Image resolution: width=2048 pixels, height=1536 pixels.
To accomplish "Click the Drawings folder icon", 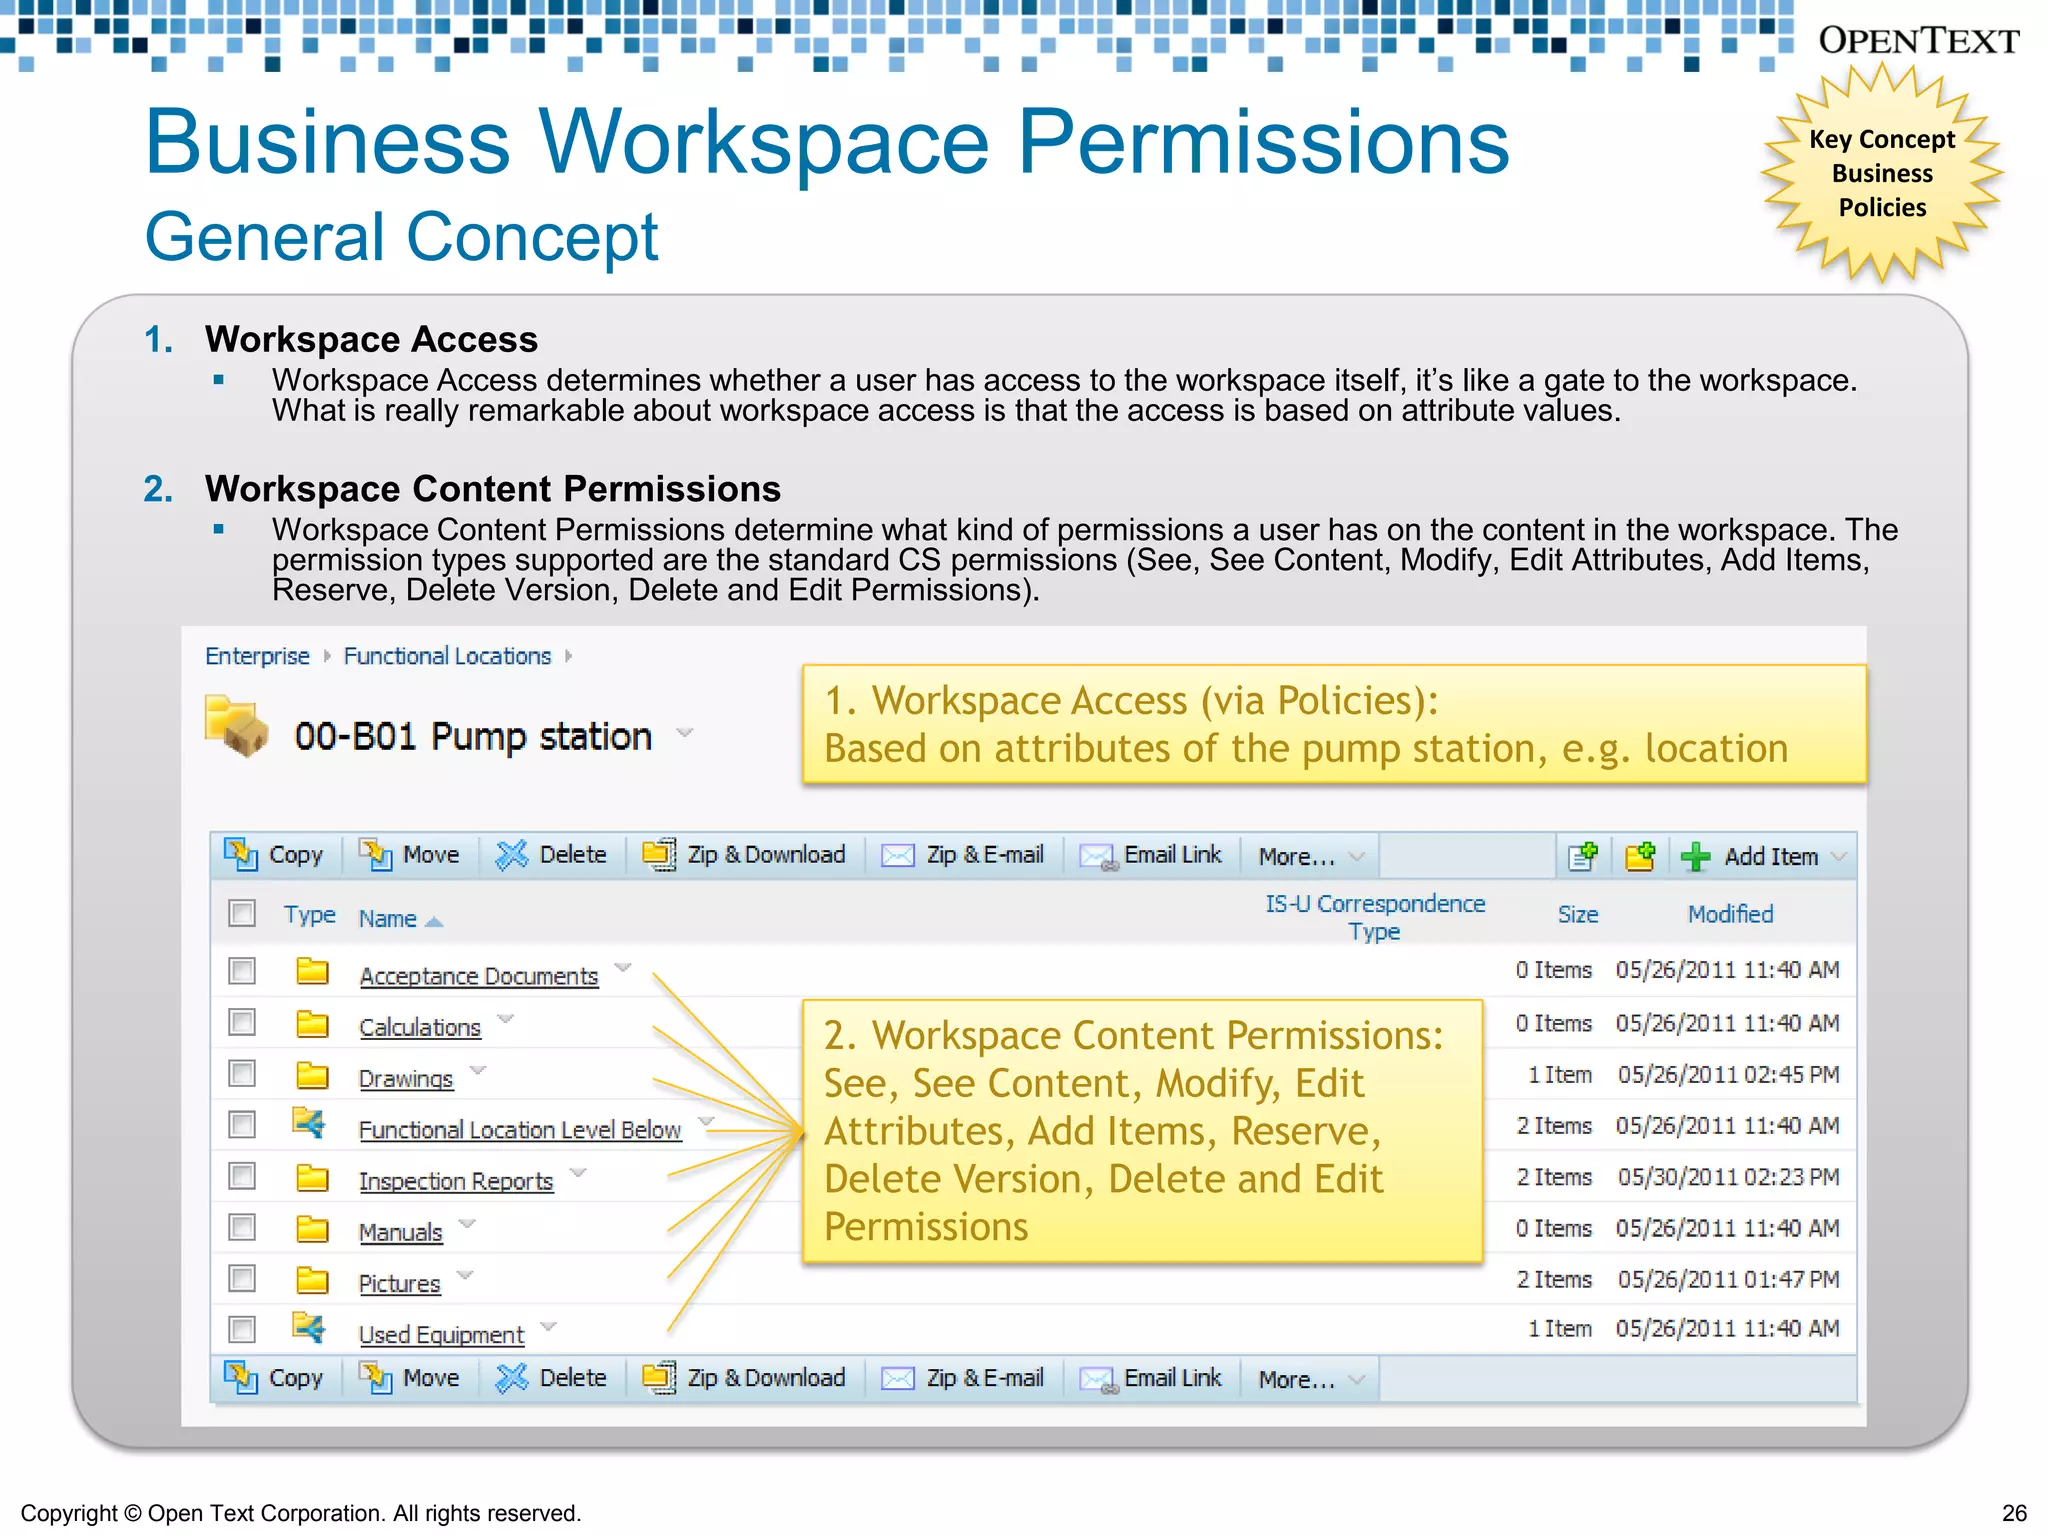I will tap(313, 1075).
